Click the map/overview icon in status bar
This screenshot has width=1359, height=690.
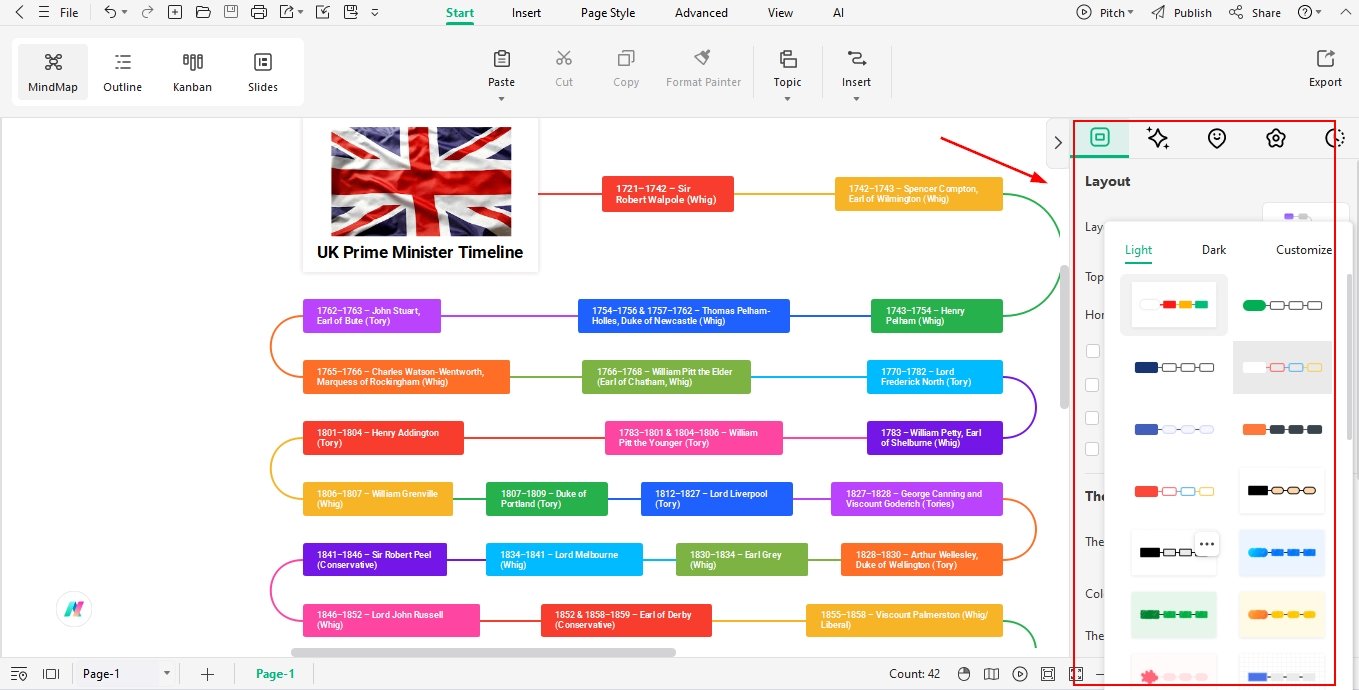click(992, 674)
